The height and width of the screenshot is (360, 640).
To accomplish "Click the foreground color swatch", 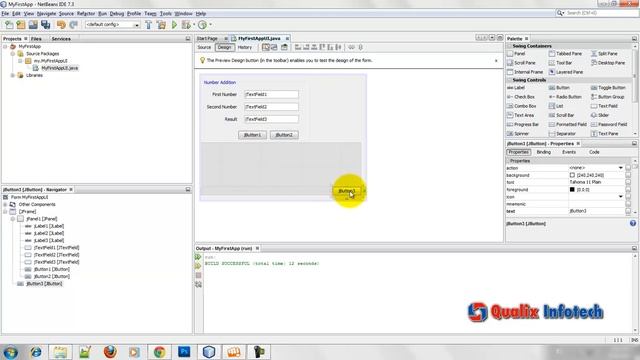I will tap(572, 190).
